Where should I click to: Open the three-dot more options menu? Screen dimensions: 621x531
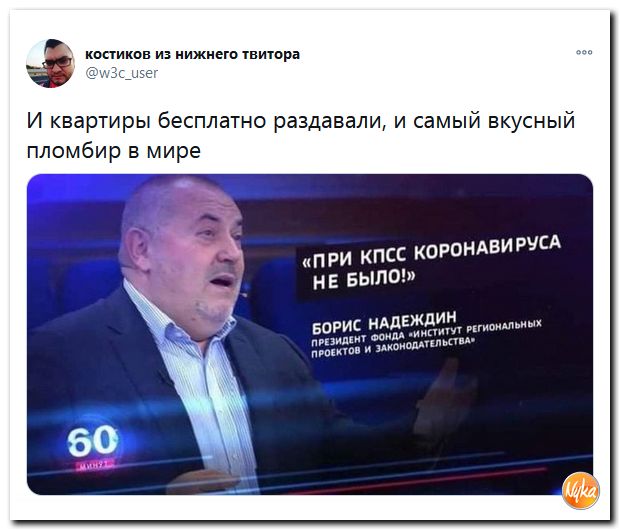[x=584, y=52]
